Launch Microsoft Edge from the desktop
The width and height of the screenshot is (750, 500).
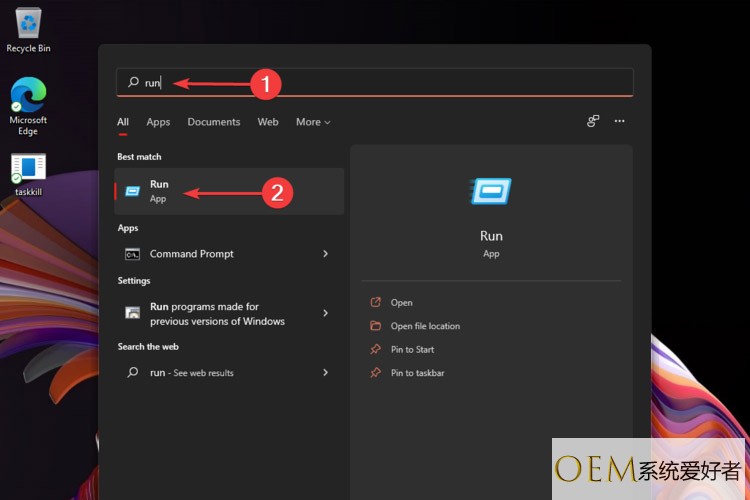tap(28, 97)
